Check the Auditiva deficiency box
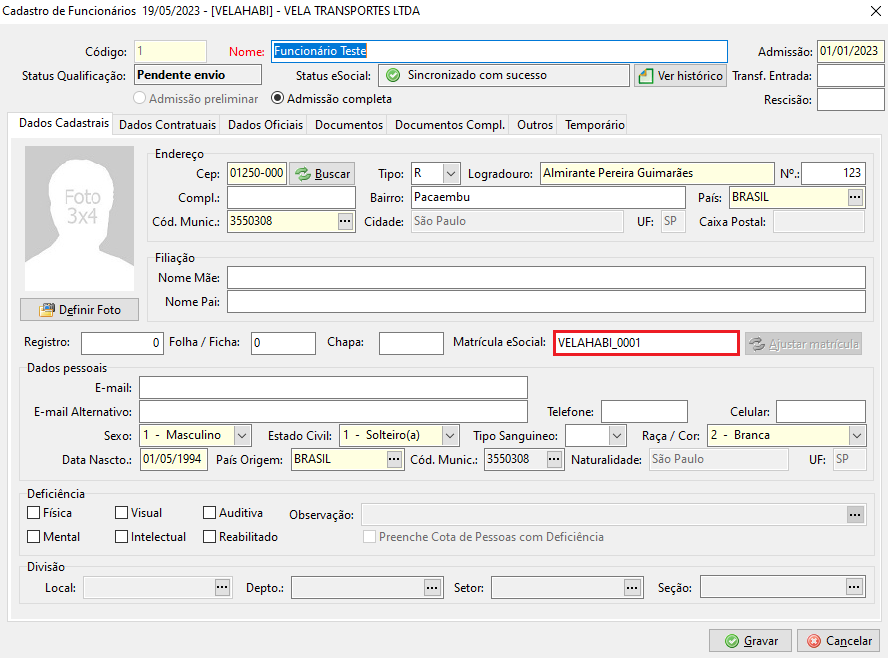 tap(210, 512)
